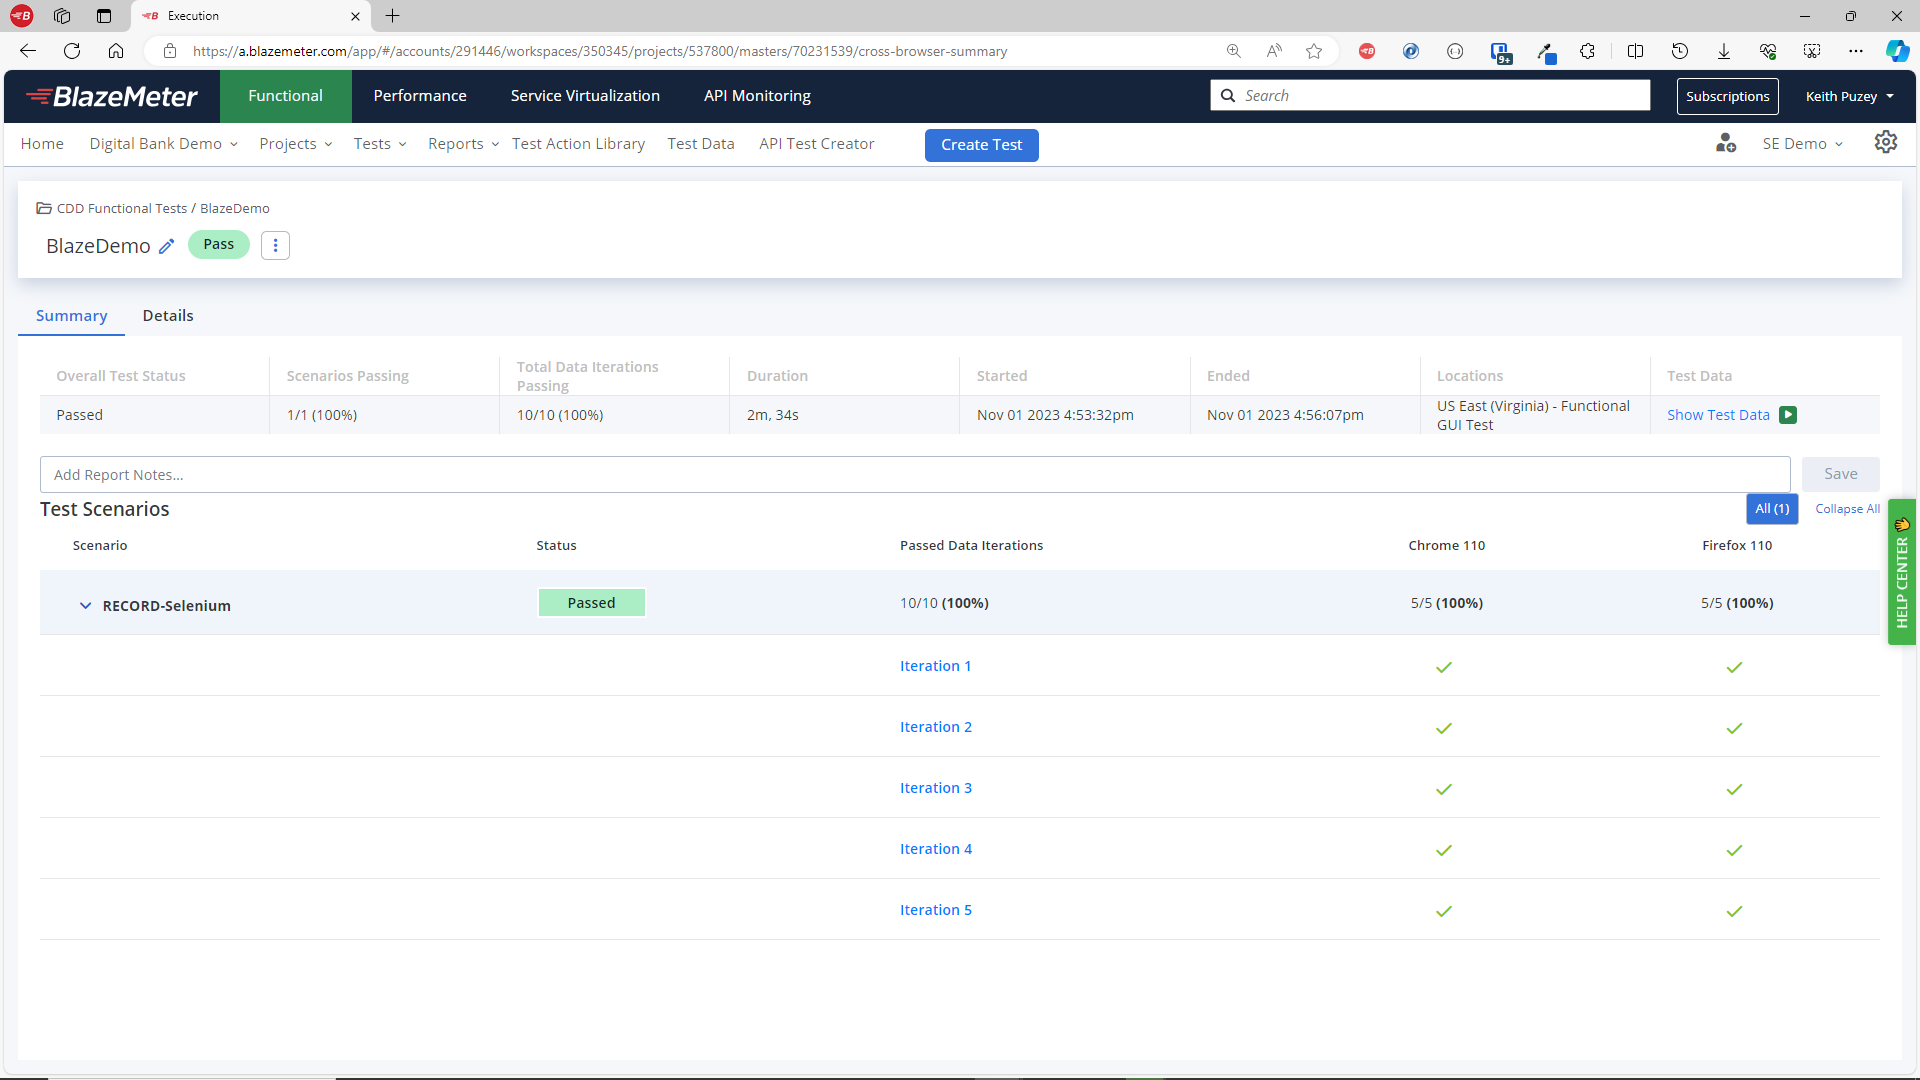Click the BlazeMeter logo
1920x1080 pixels.
click(x=111, y=96)
